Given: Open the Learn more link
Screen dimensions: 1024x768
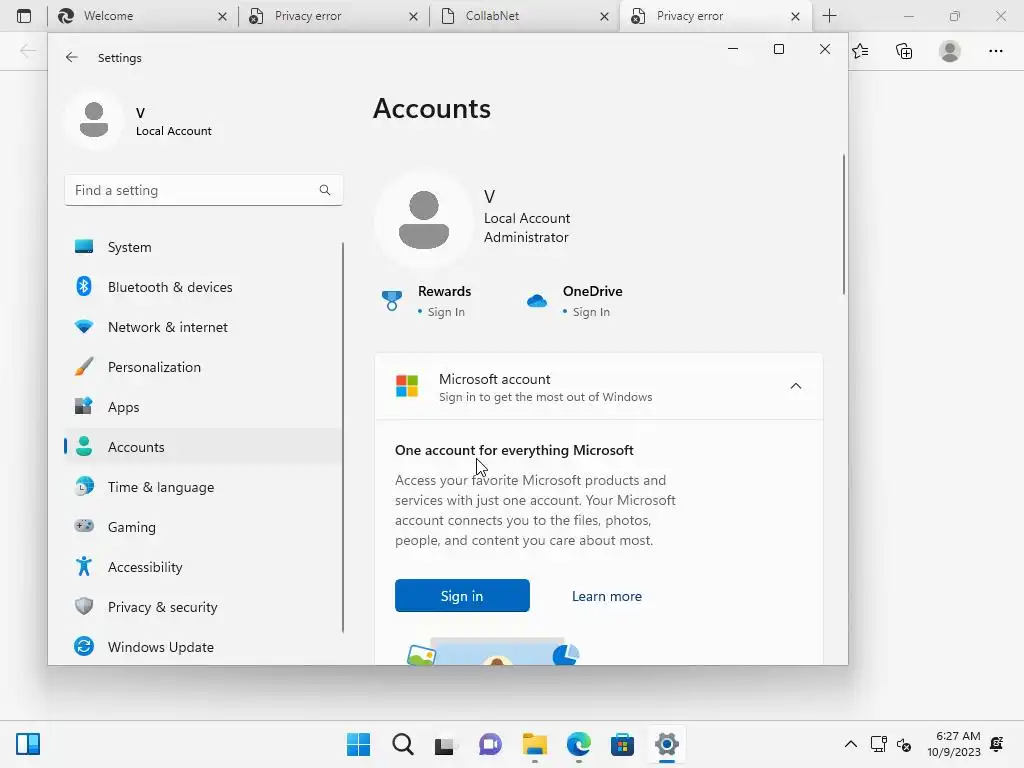Looking at the screenshot, I should [x=607, y=596].
